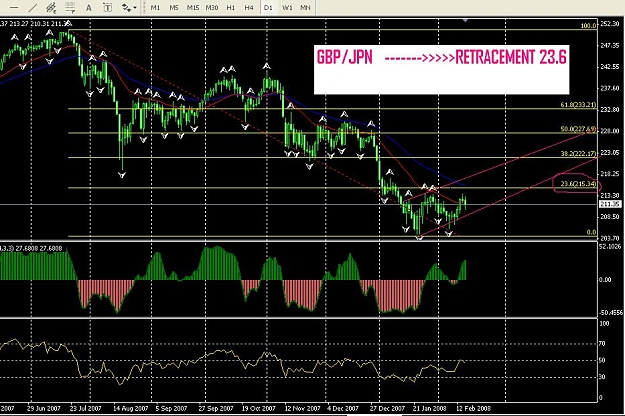
Task: Switch chart to W1 weekly timeframe
Action: [x=287, y=8]
